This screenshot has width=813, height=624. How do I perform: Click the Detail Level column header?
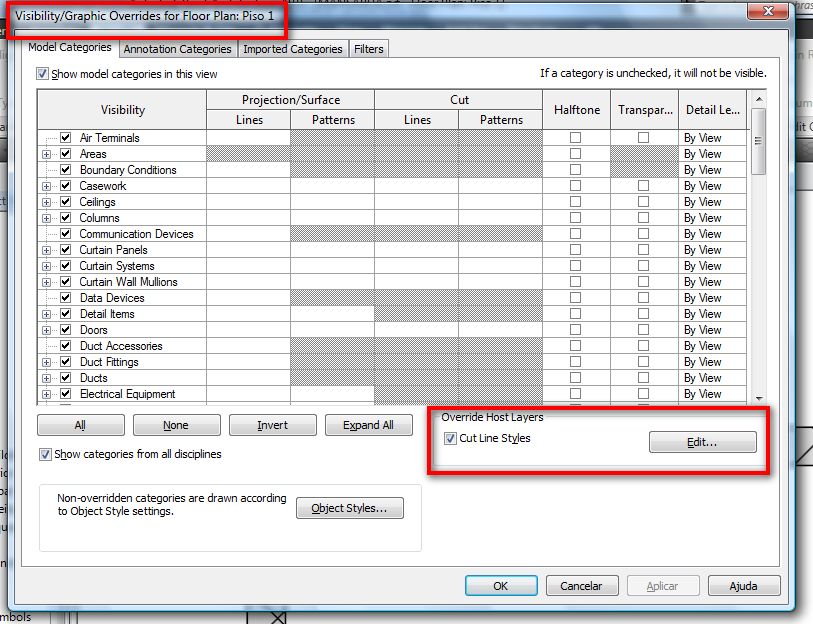point(713,109)
